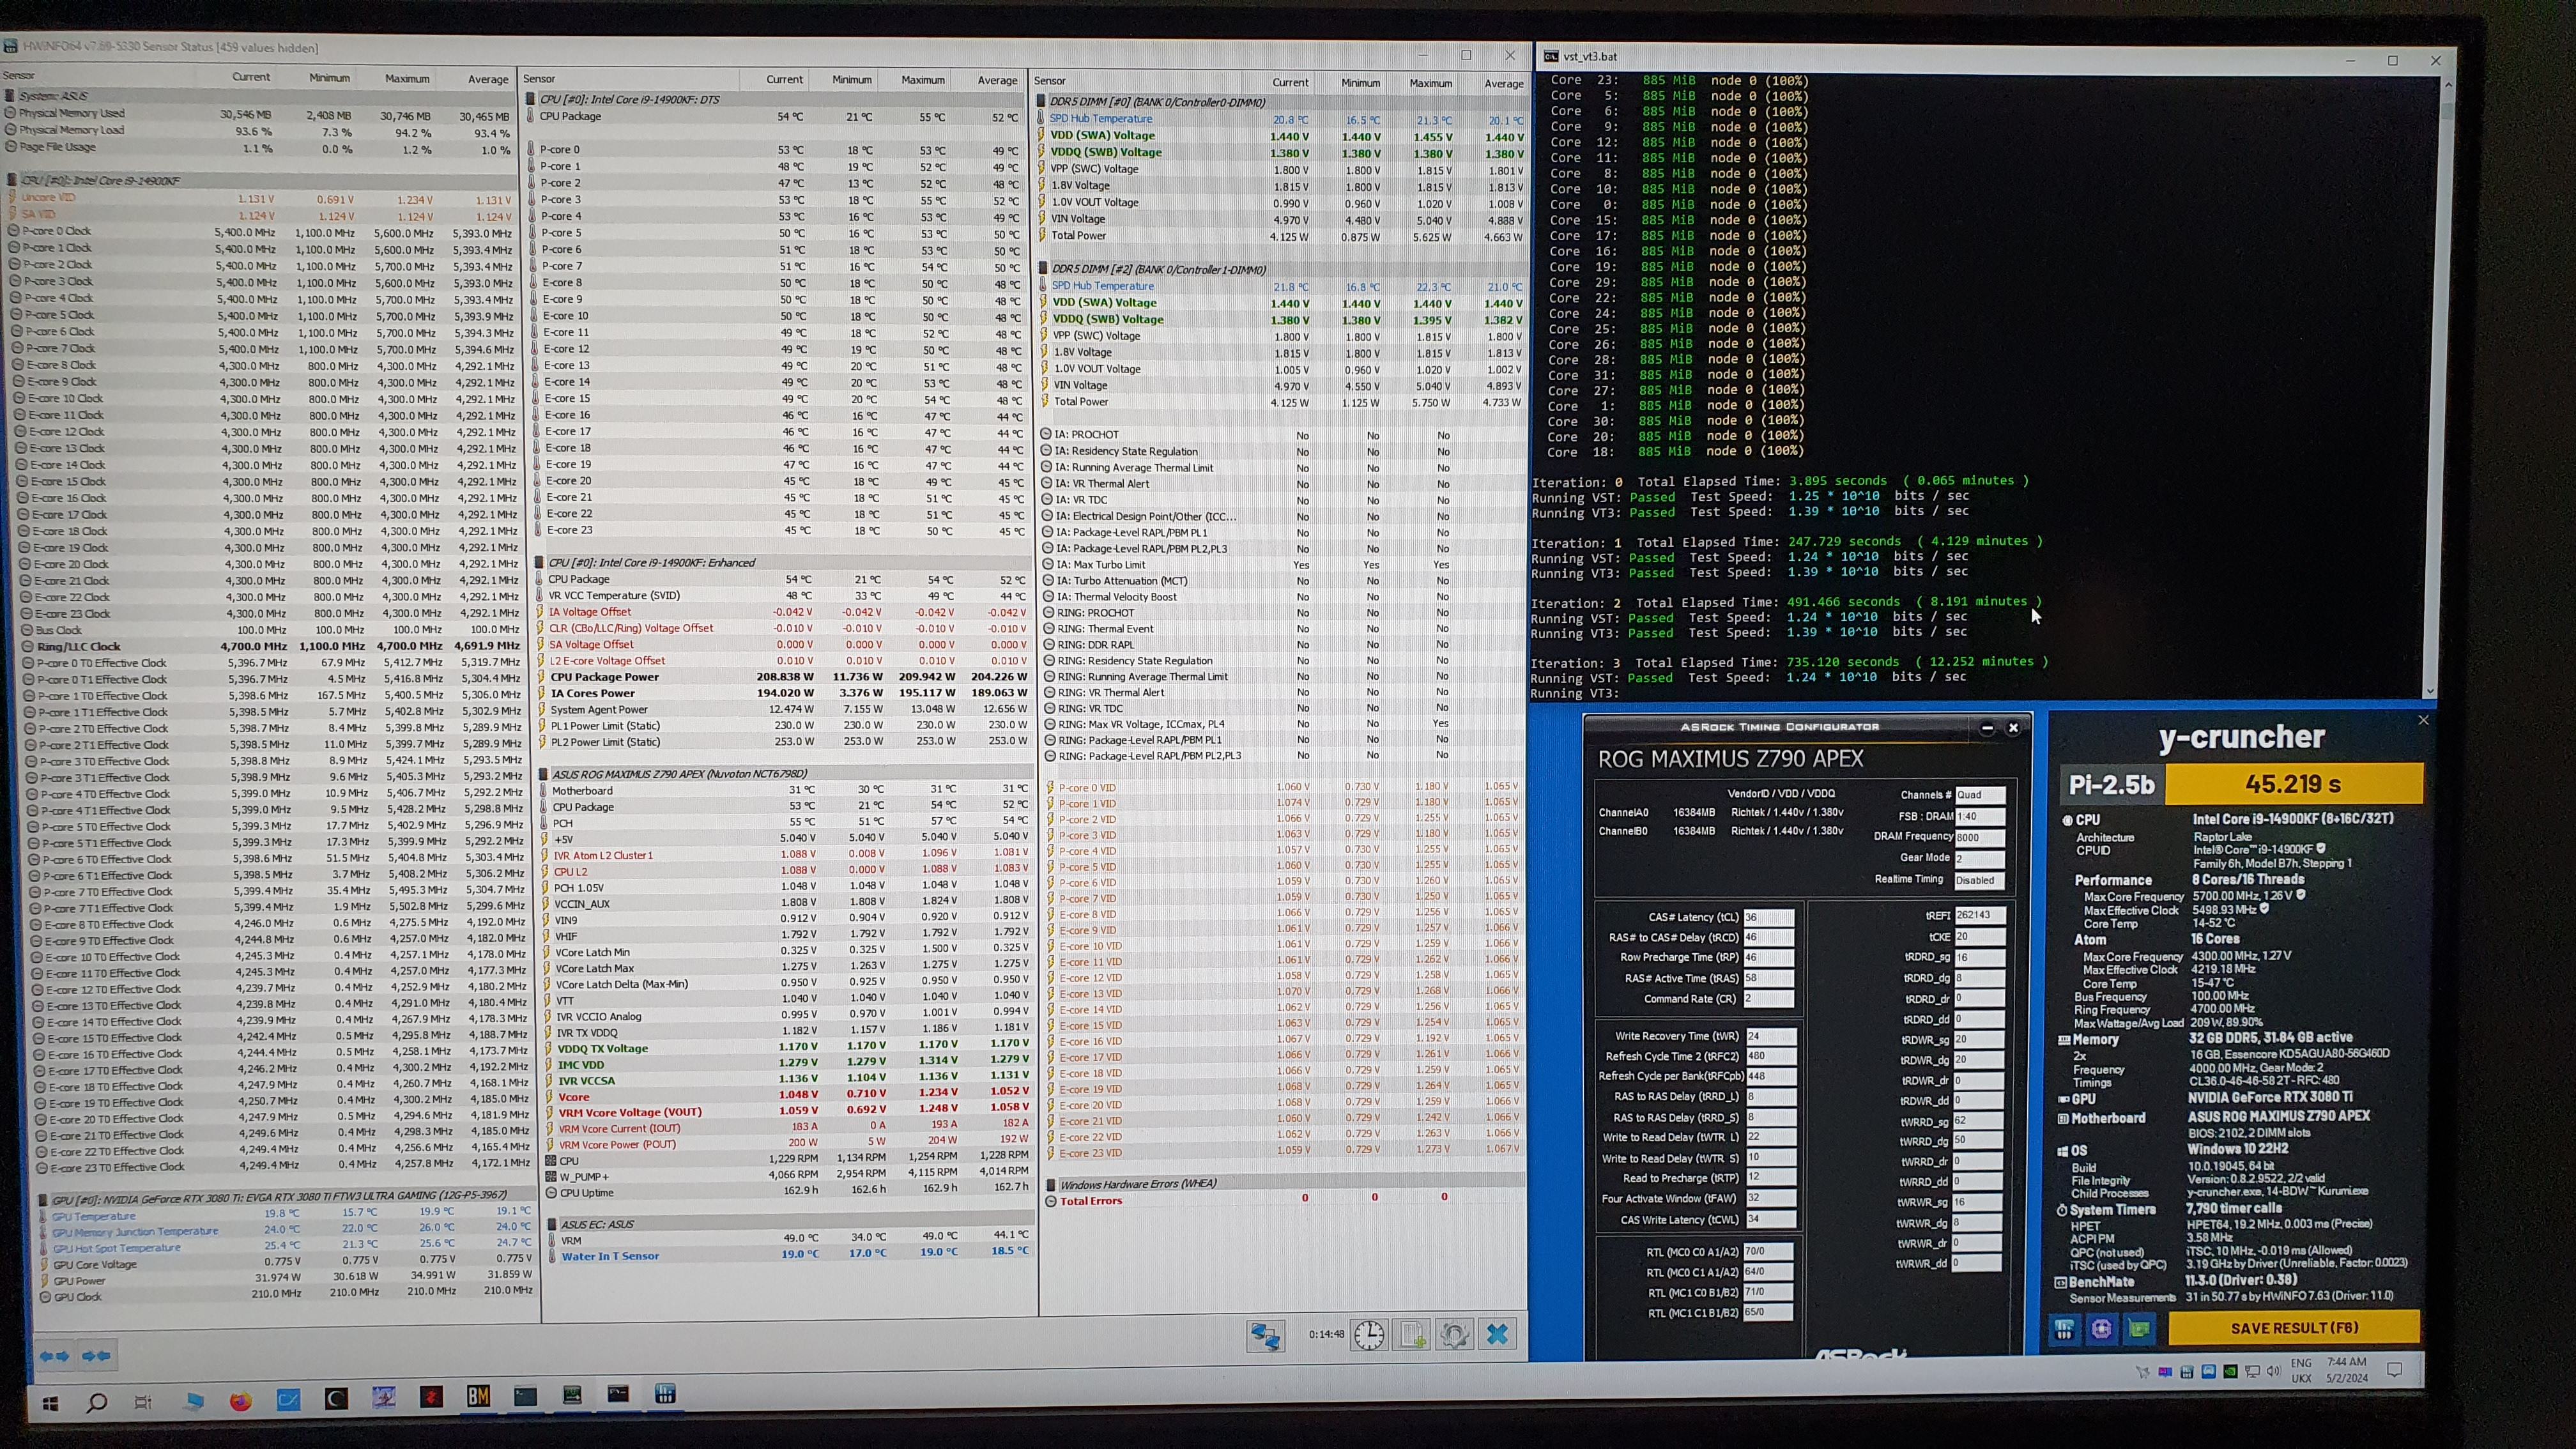
Task: Select the Vcore sensor row
Action: [787, 1096]
